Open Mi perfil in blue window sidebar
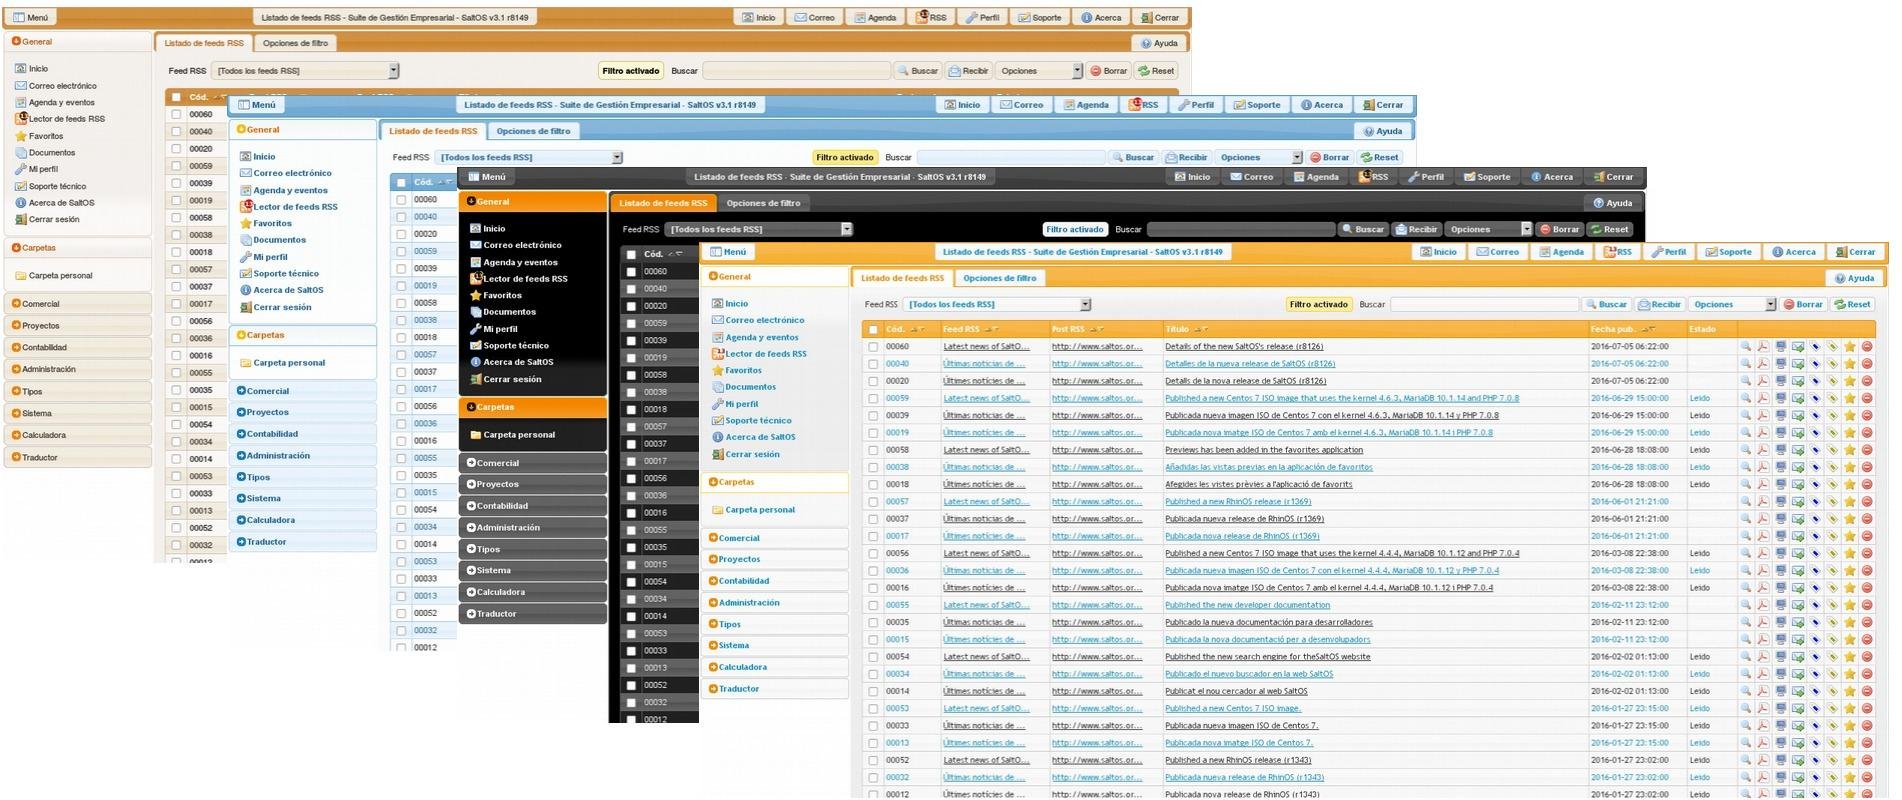The height and width of the screenshot is (800, 1902). coord(270,257)
